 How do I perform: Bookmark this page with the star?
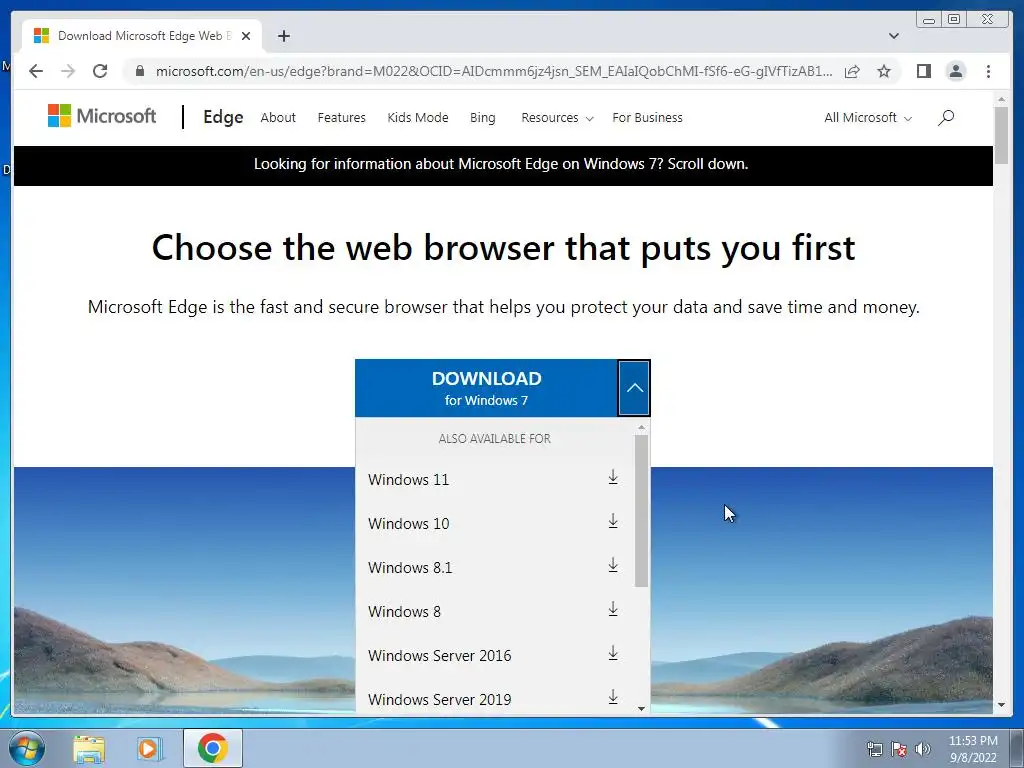point(884,71)
